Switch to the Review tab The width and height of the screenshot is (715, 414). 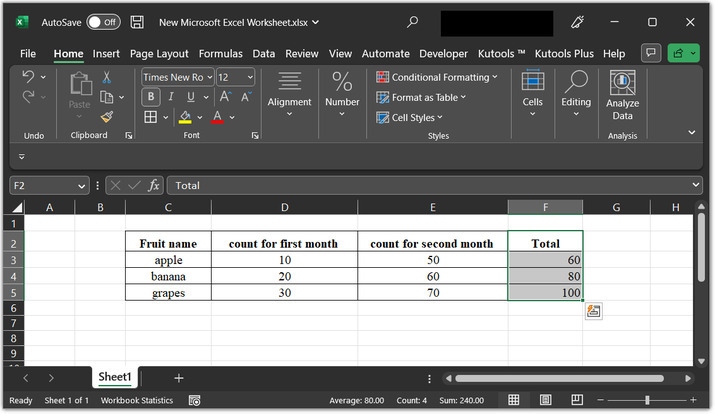pos(301,53)
